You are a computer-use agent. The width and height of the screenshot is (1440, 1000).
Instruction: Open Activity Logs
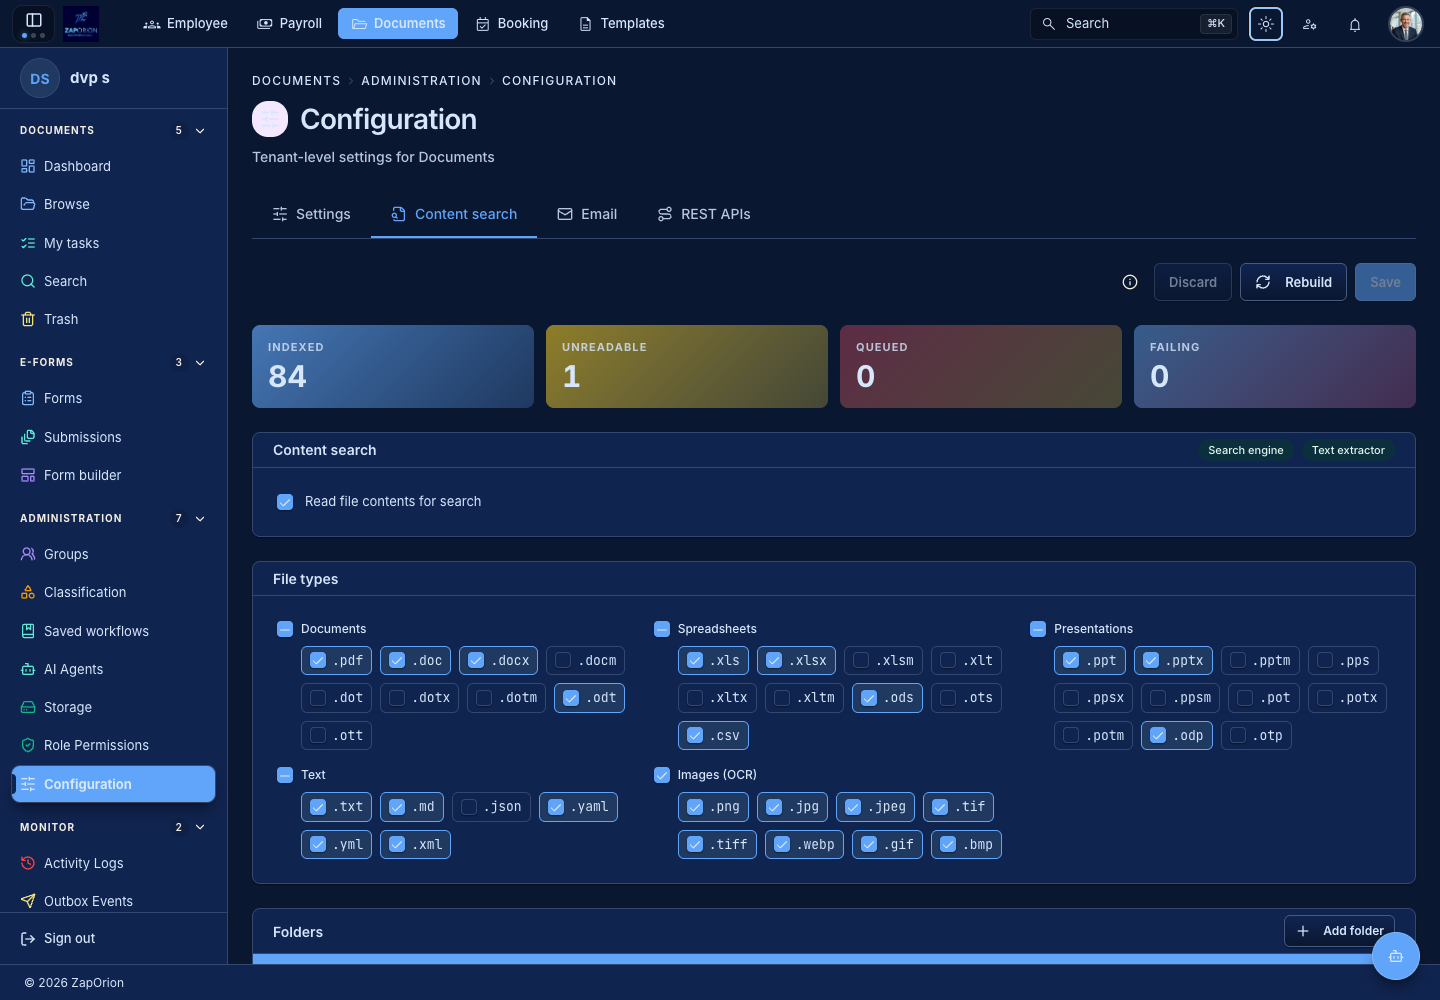(113, 863)
